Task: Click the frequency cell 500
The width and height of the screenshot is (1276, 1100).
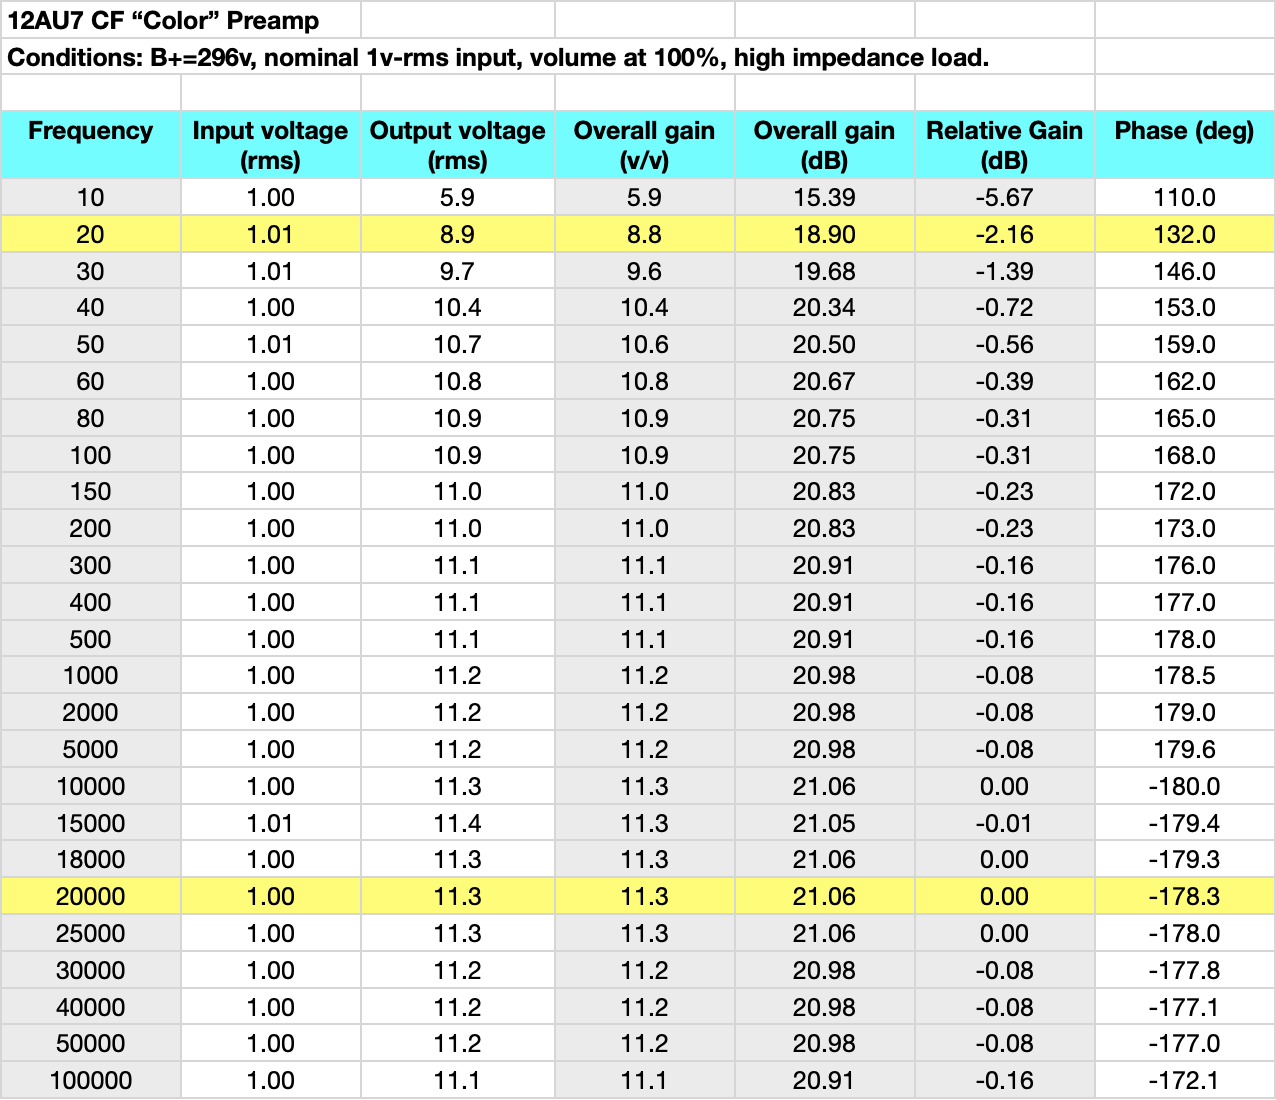Action: (x=91, y=639)
